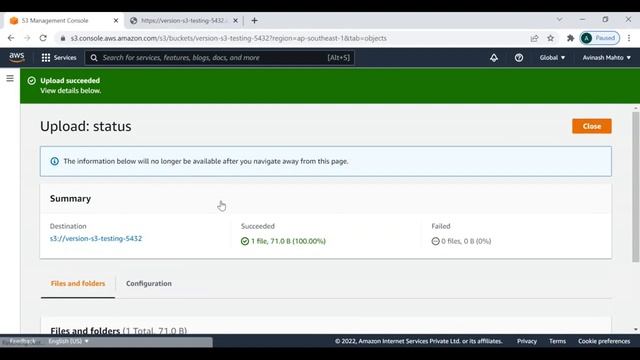This screenshot has width=640, height=360.
Task: Go back with browser back arrow
Action: pyautogui.click(x=11, y=38)
